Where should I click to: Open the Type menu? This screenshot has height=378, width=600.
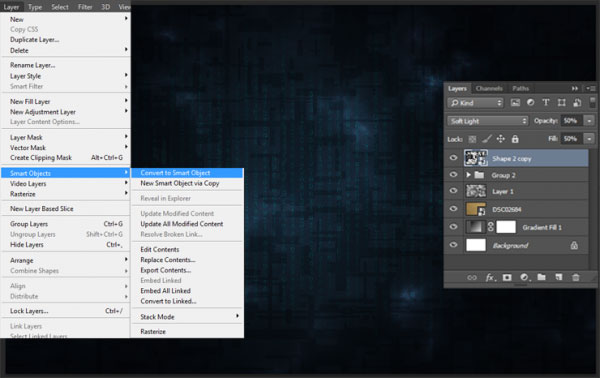pos(35,7)
